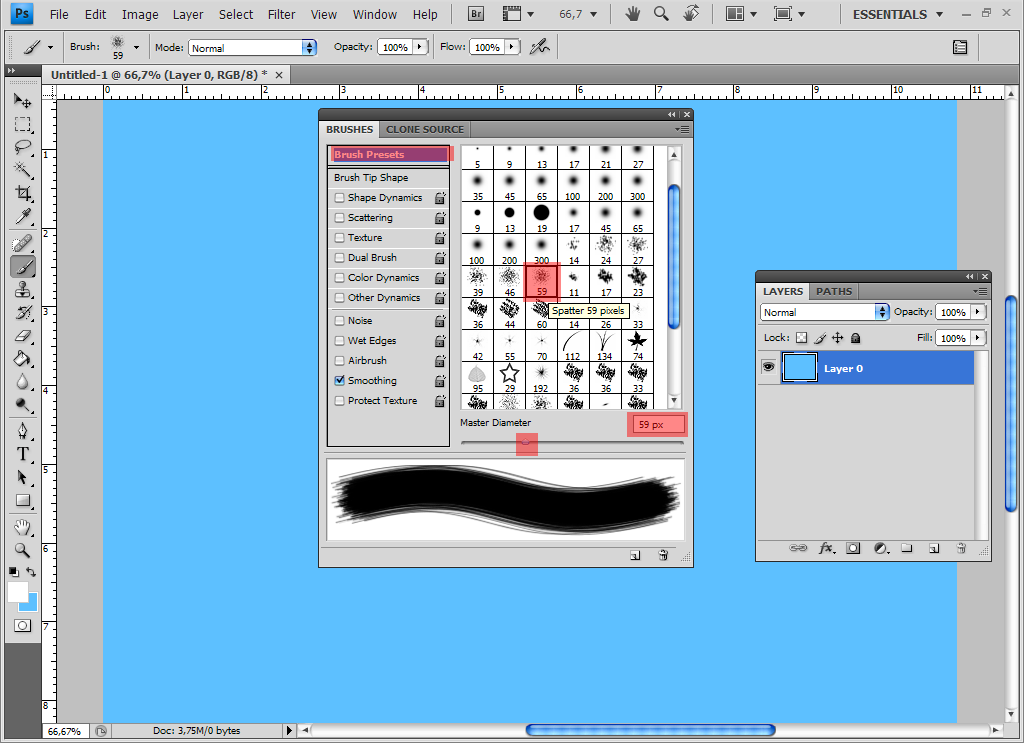The height and width of the screenshot is (743, 1024).
Task: Add a layer style with fx button
Action: 826,548
